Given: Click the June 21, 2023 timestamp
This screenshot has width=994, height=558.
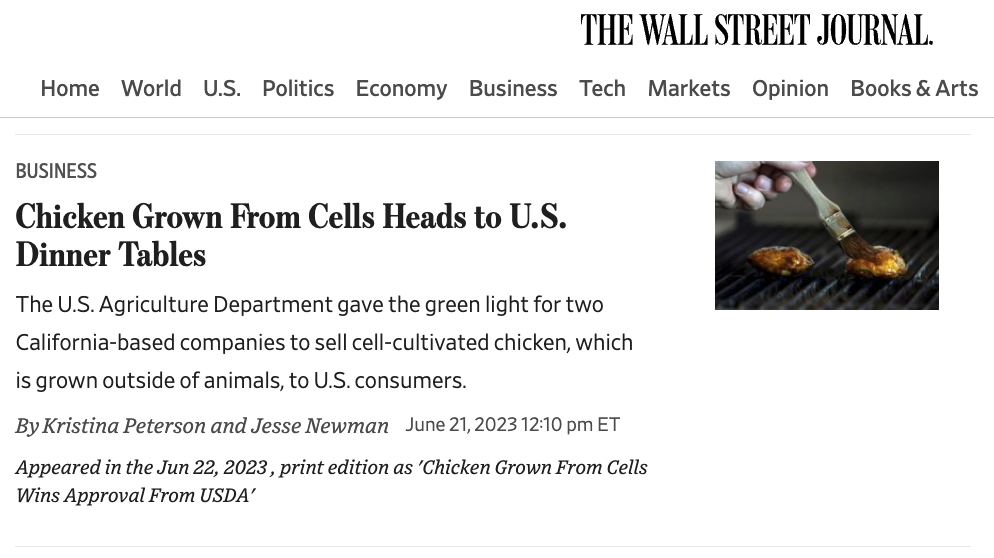Looking at the screenshot, I should point(513,424).
